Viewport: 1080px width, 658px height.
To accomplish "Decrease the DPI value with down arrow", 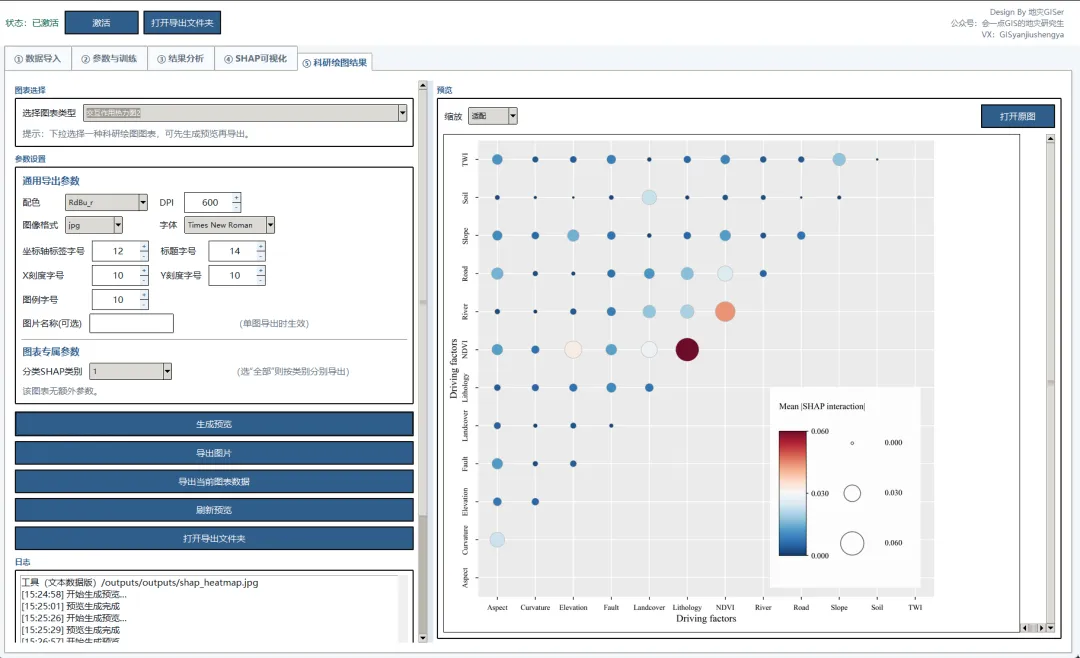I will 236,207.
